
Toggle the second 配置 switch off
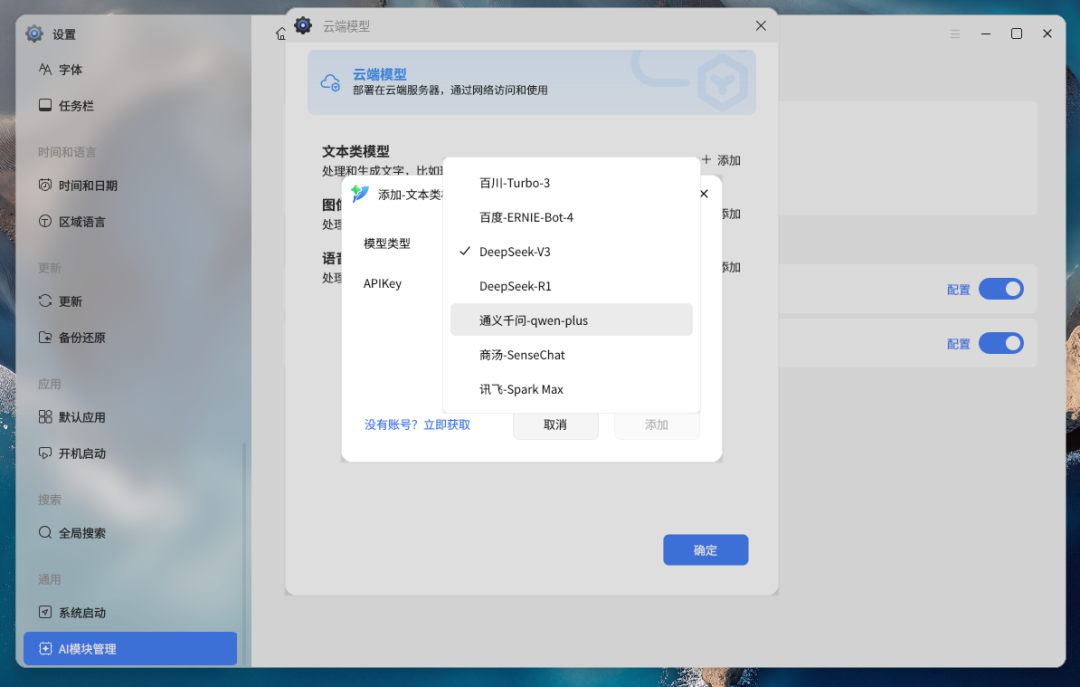click(x=1001, y=343)
